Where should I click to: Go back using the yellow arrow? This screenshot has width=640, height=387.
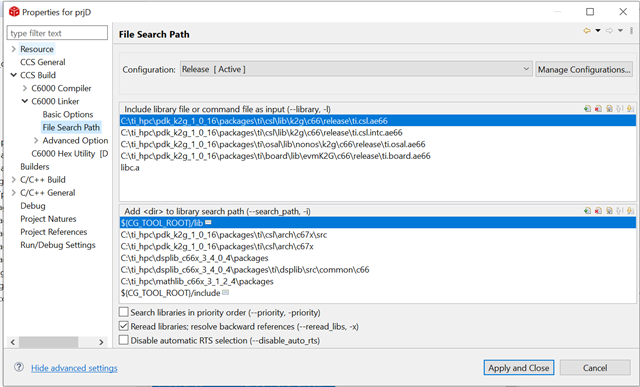[587, 31]
